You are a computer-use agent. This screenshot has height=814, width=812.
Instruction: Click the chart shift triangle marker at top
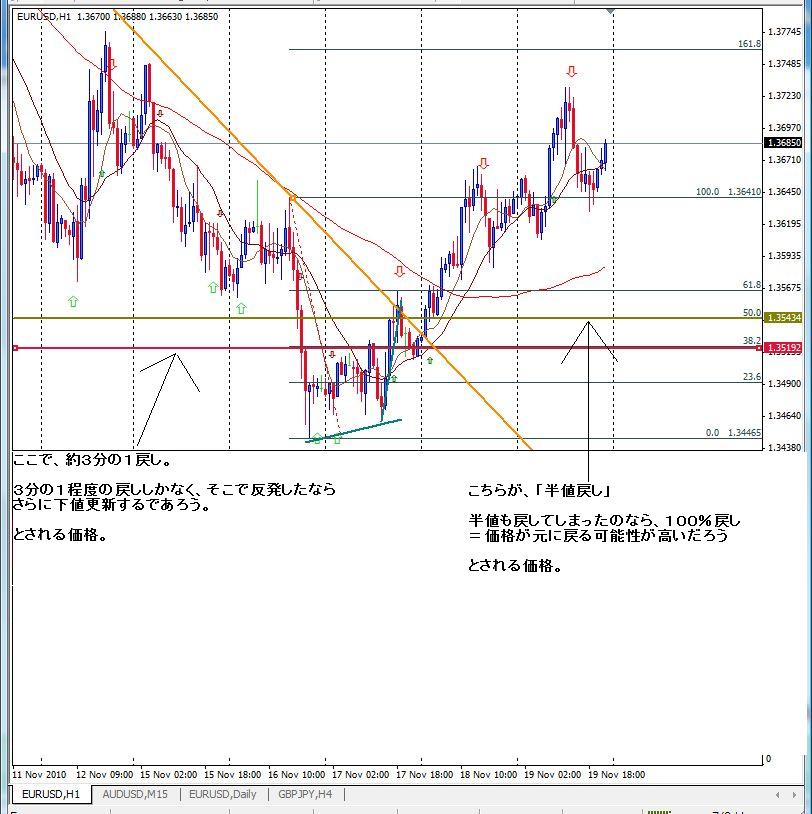click(611, 11)
